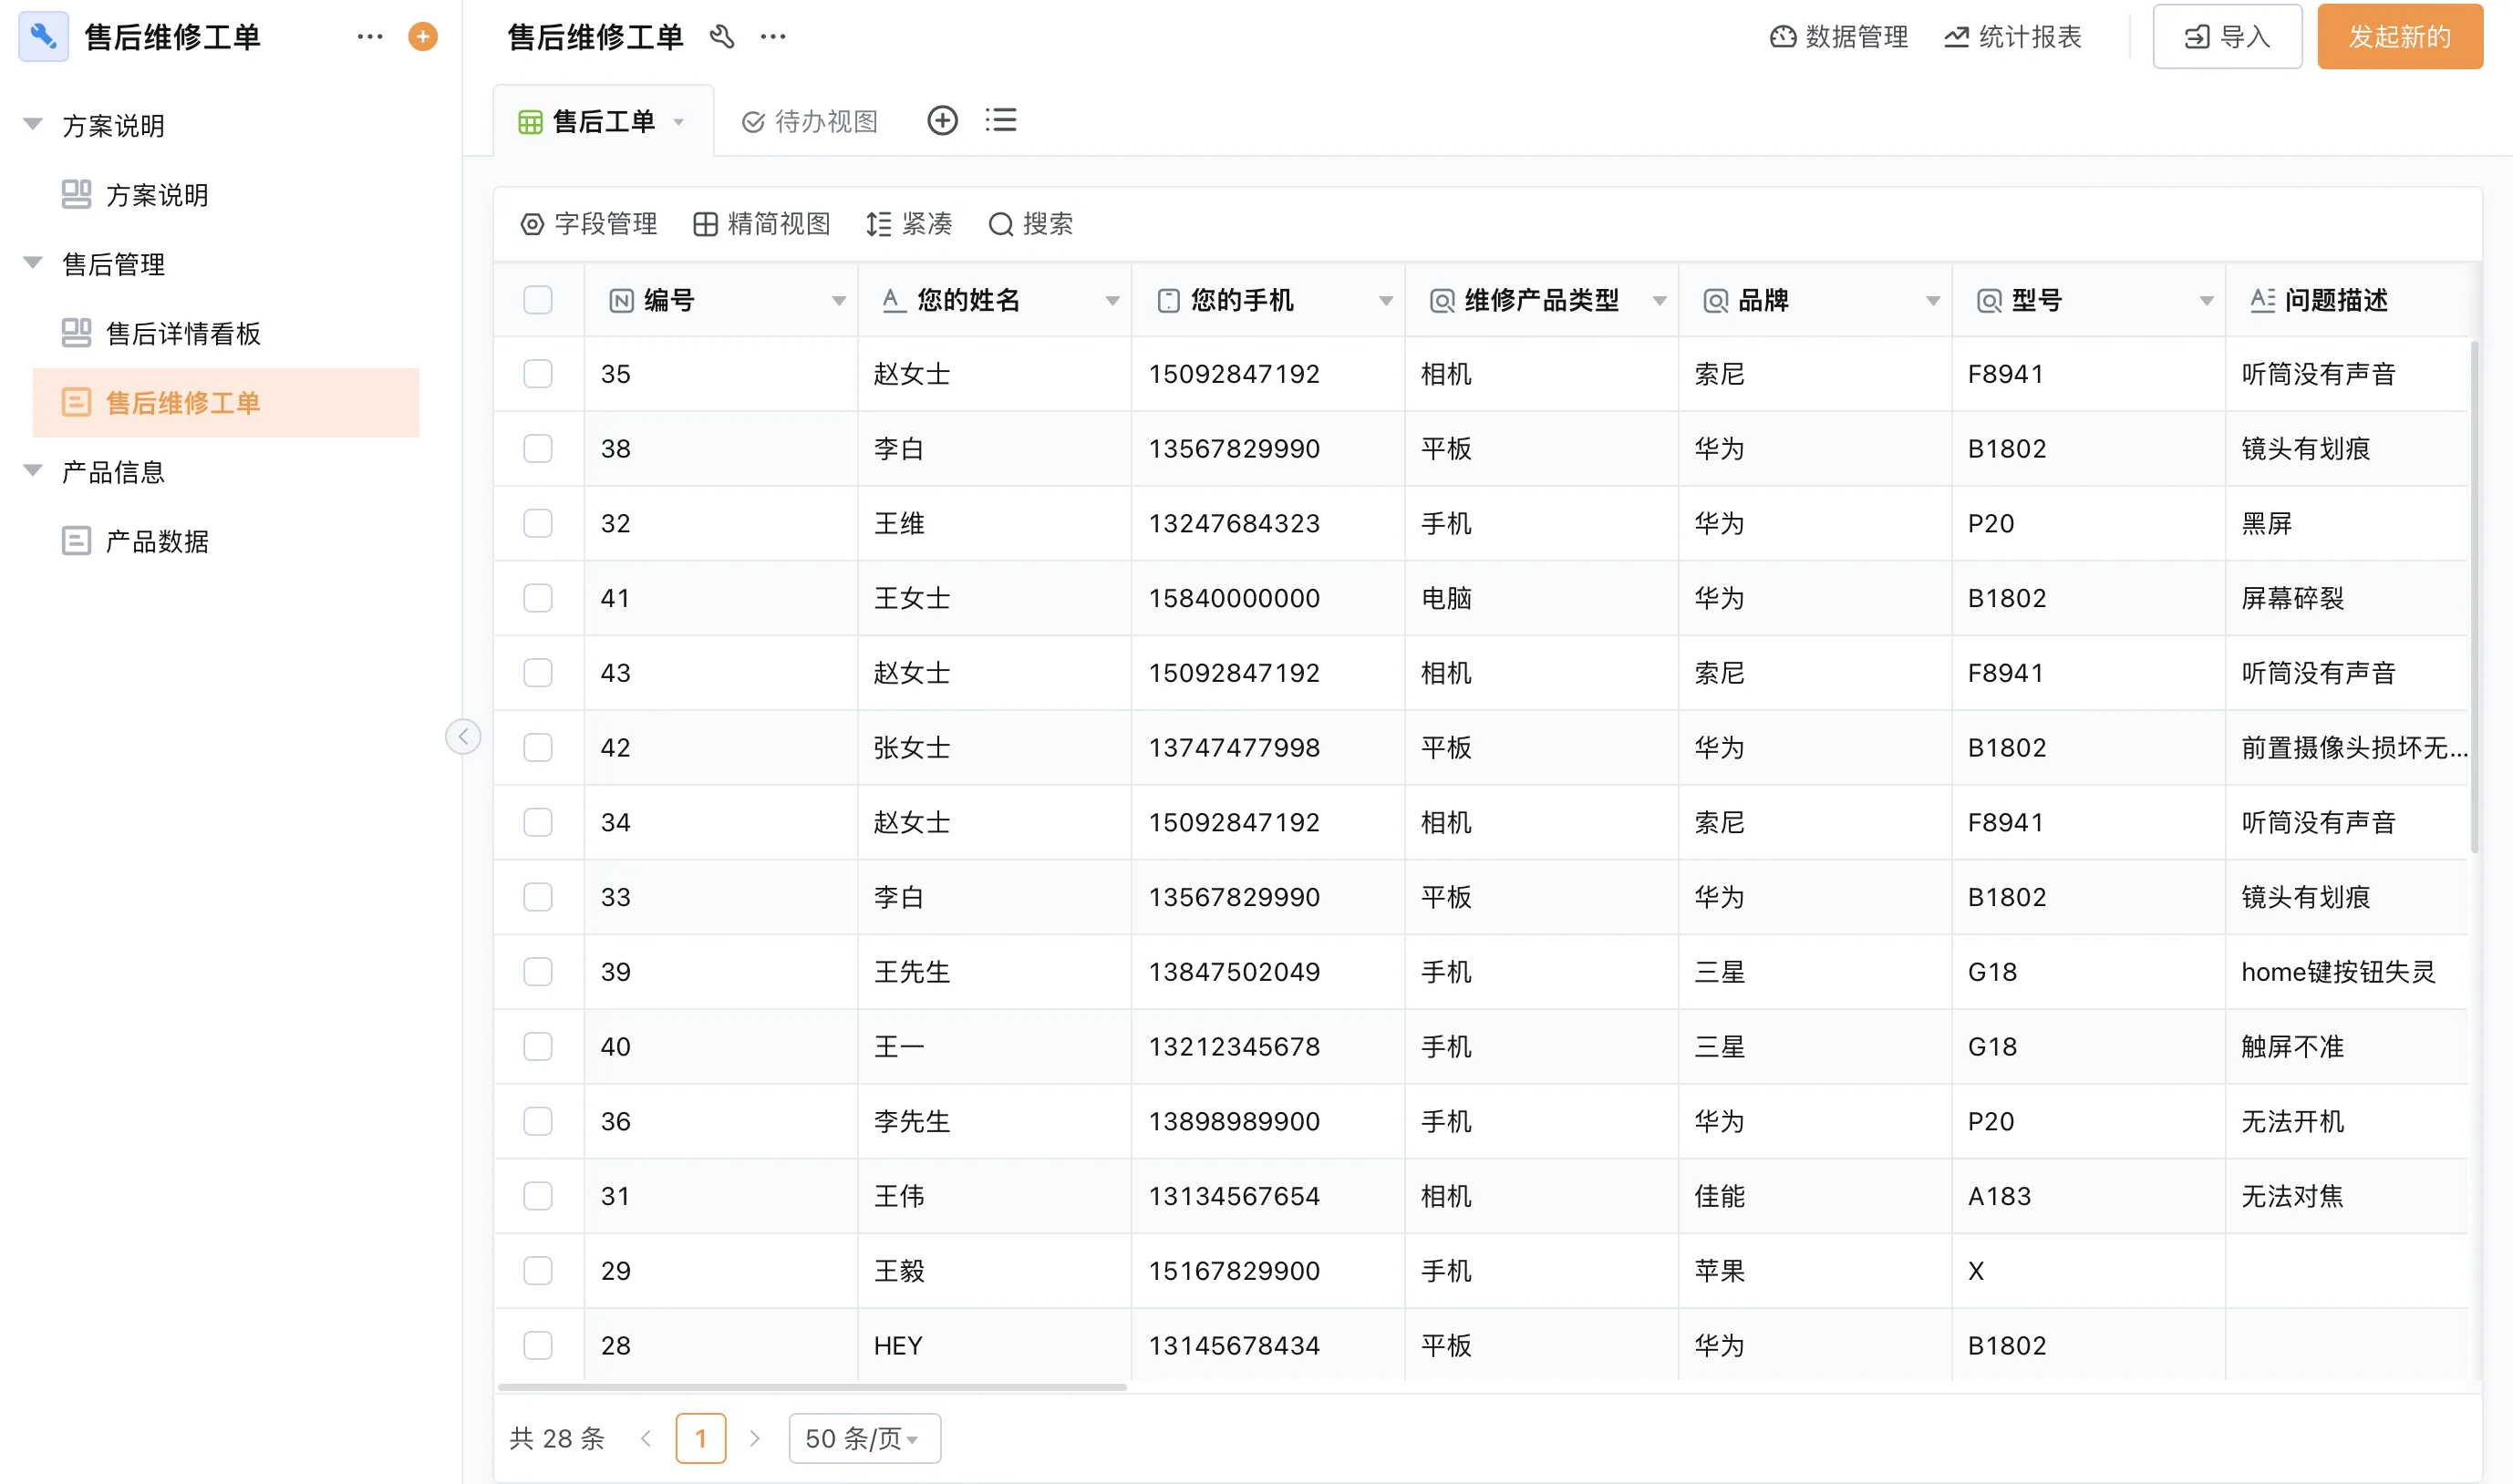The height and width of the screenshot is (1484, 2513).
Task: Collapse the 售后管理 tree group
Action: click(x=33, y=263)
